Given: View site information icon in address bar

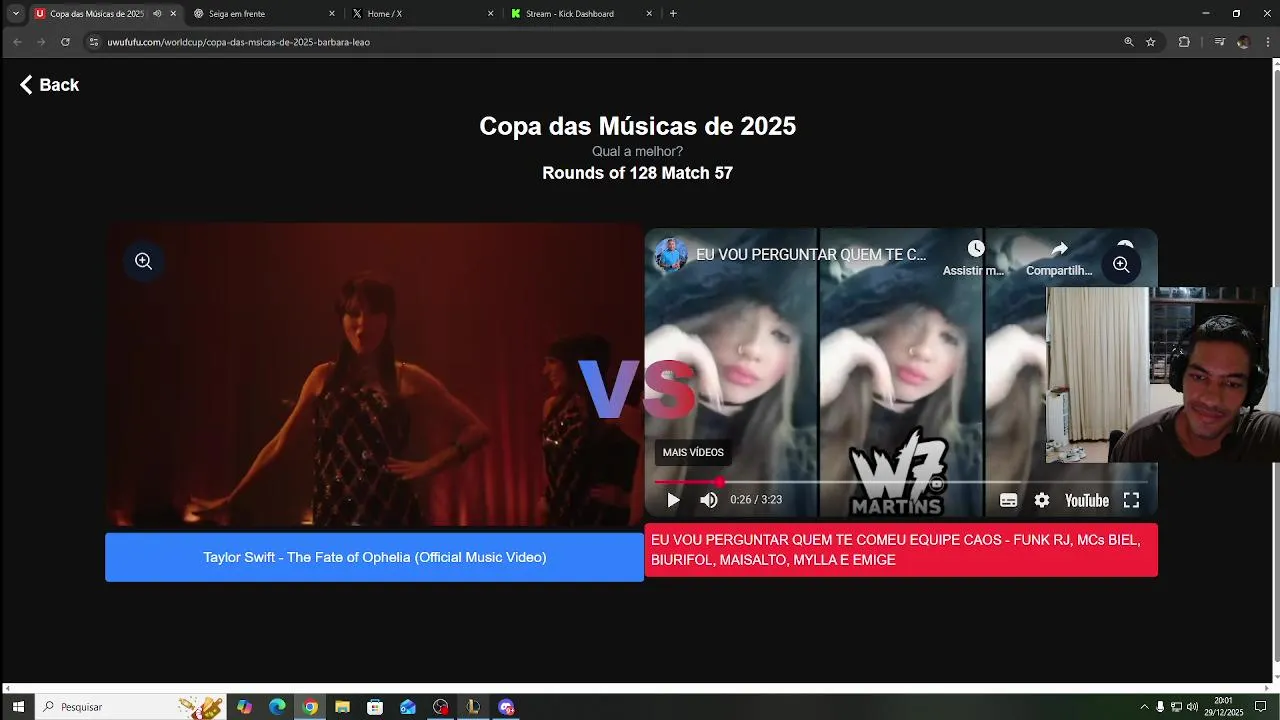Looking at the screenshot, I should point(94,42).
